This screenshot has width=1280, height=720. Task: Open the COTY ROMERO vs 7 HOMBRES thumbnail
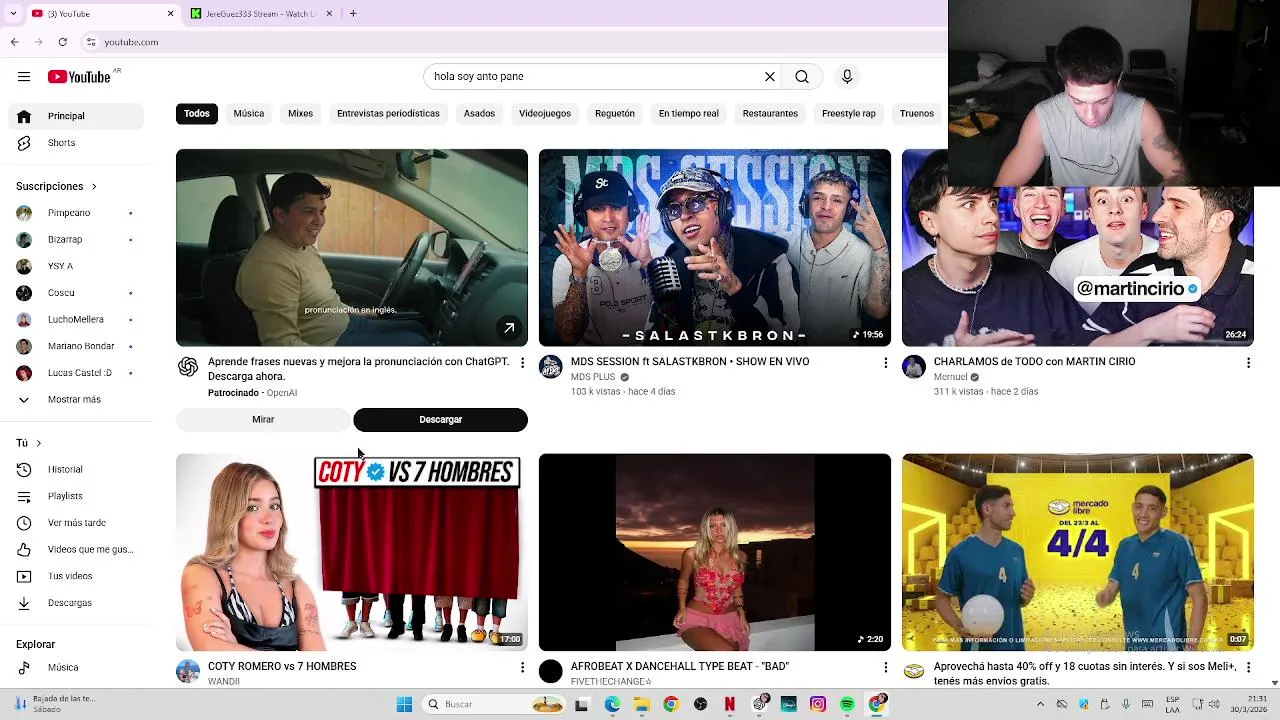click(x=352, y=552)
